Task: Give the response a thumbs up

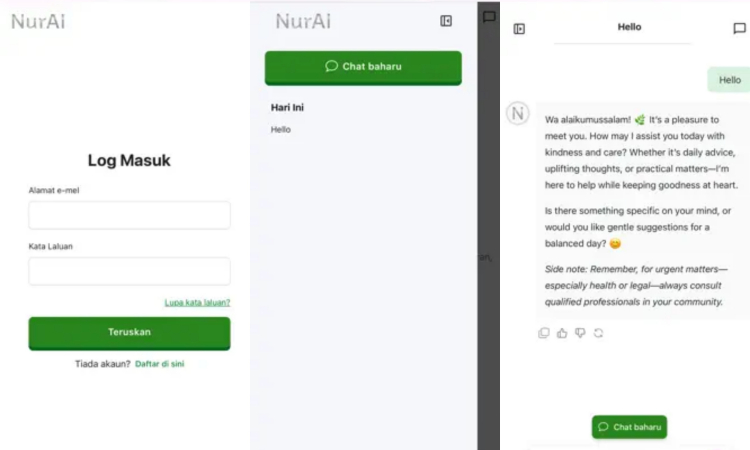Action: [562, 333]
